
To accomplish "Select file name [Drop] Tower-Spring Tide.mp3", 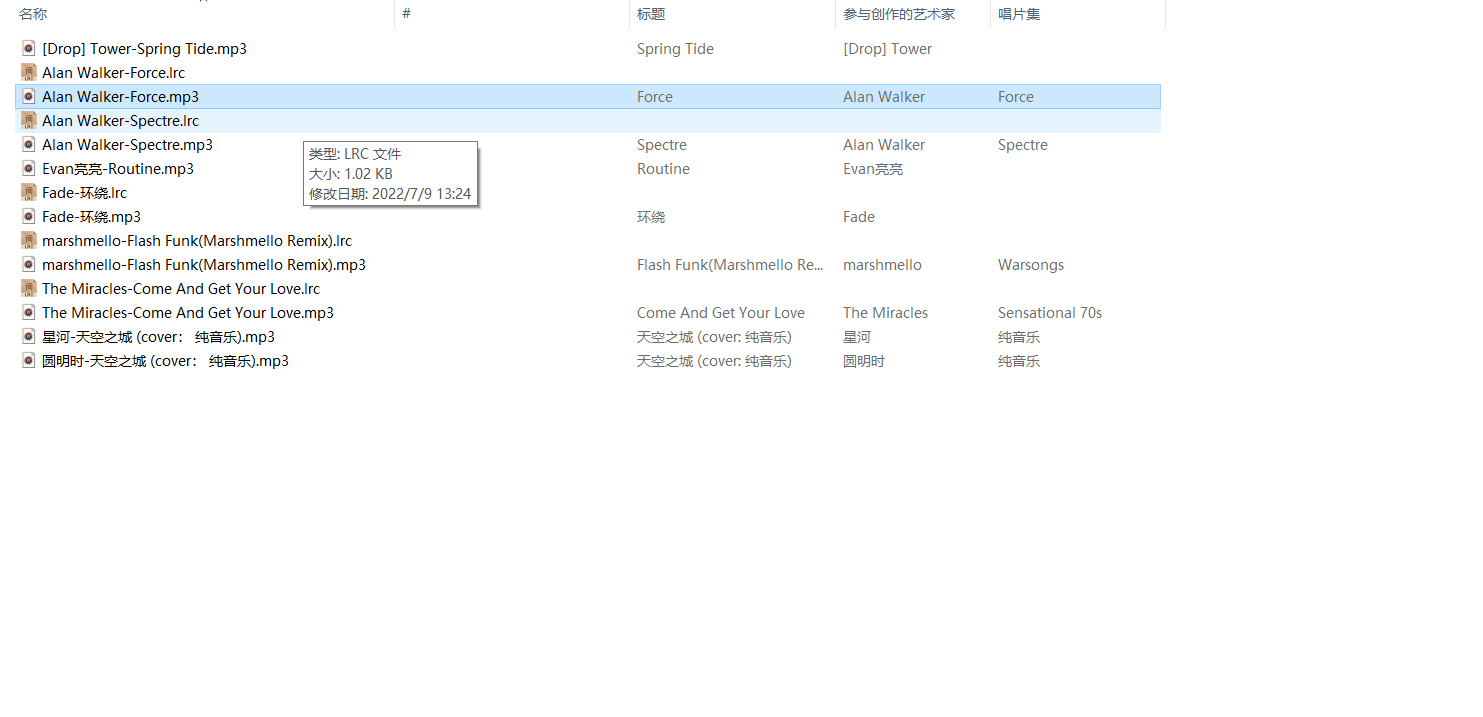I will click(144, 48).
